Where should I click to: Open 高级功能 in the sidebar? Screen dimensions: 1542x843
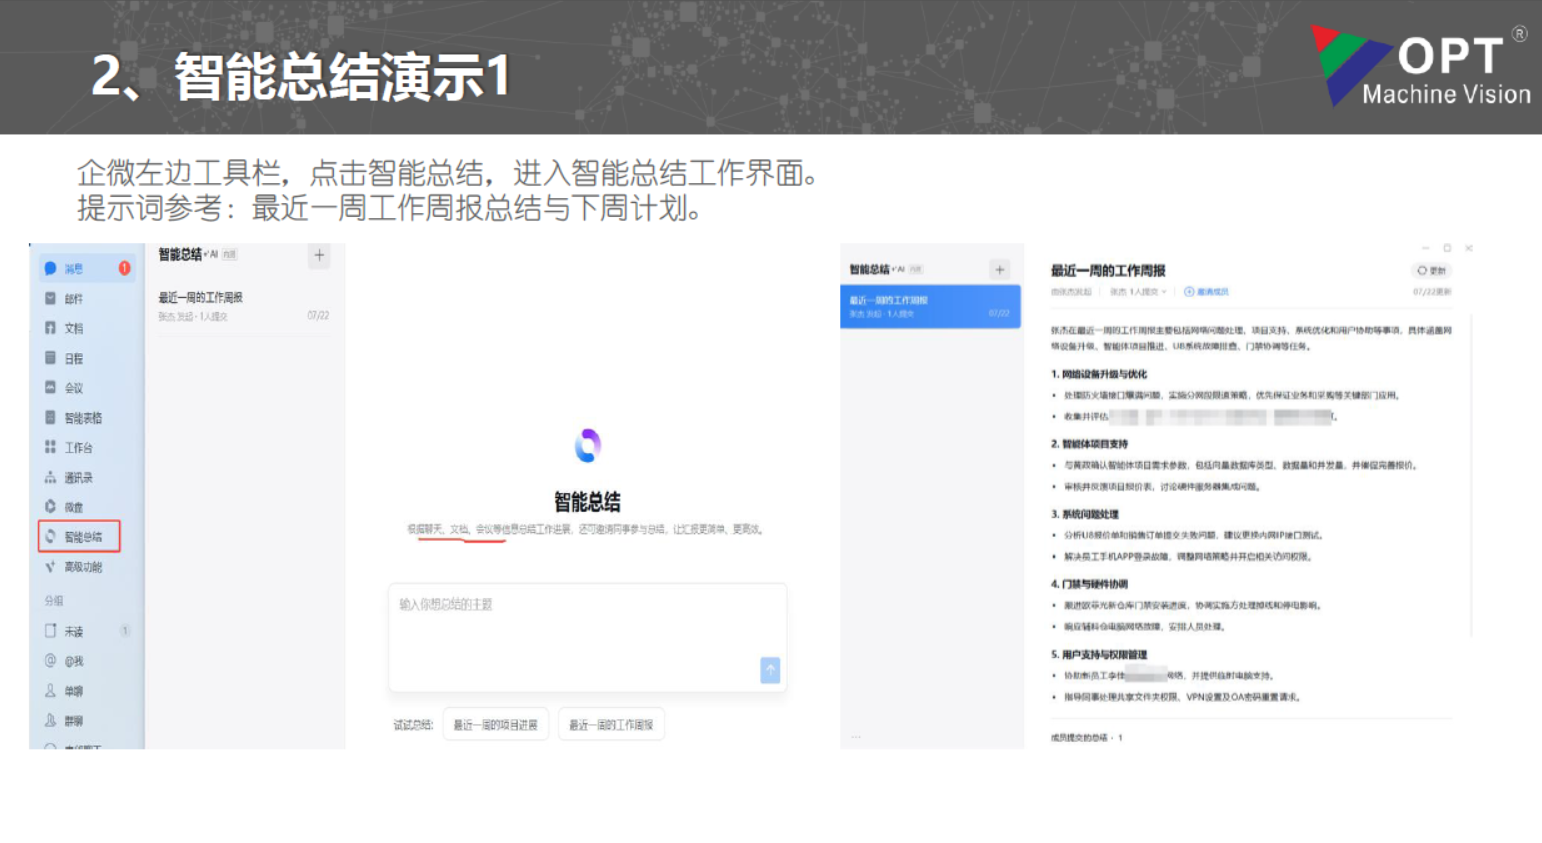tap(85, 567)
